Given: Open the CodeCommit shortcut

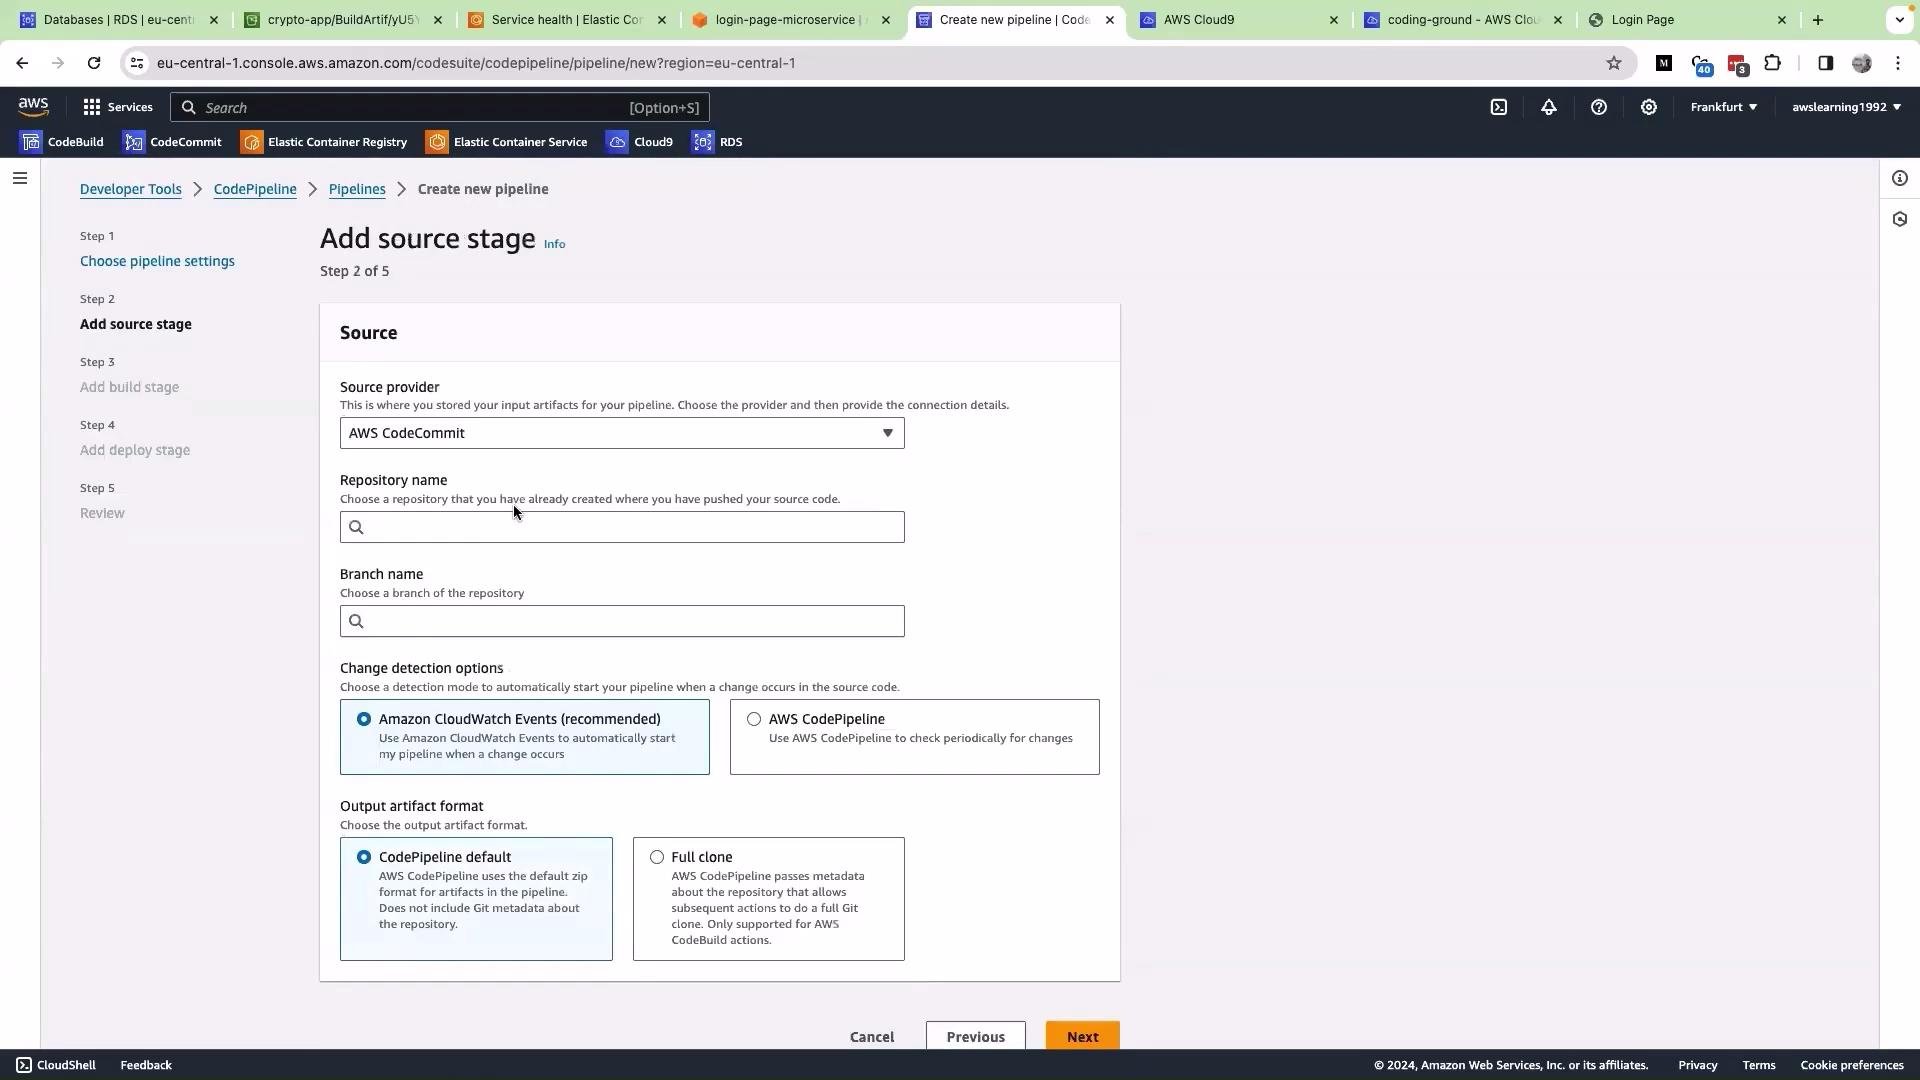Looking at the screenshot, I should tap(172, 142).
